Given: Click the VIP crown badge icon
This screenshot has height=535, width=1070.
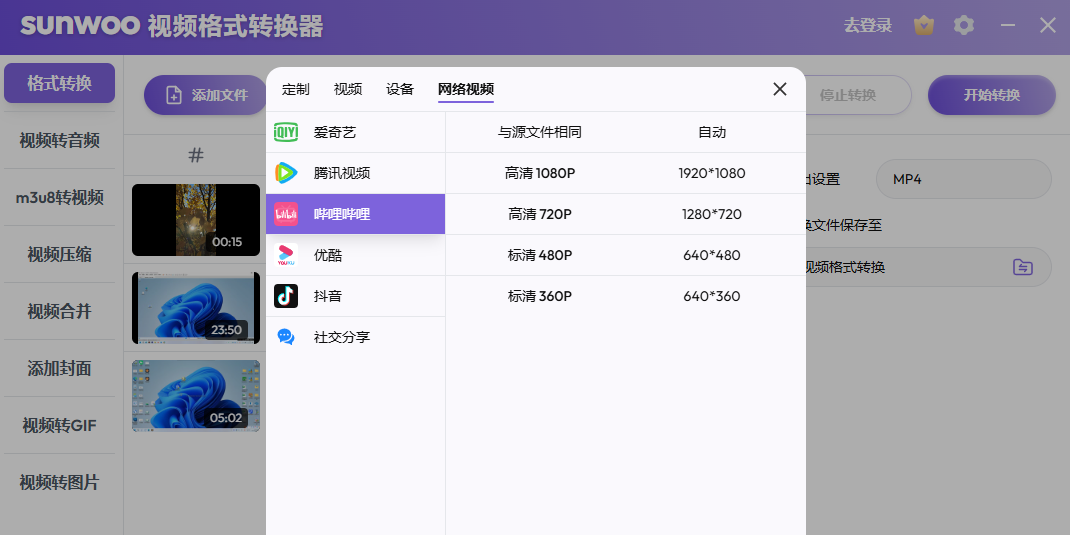Looking at the screenshot, I should (x=924, y=26).
